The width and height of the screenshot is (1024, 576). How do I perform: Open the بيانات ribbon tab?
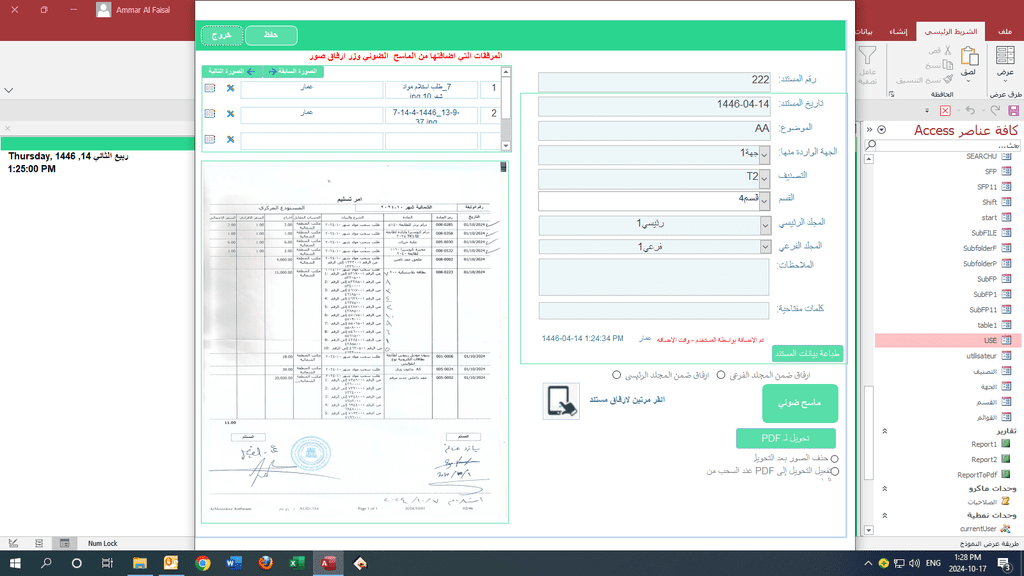coord(863,31)
